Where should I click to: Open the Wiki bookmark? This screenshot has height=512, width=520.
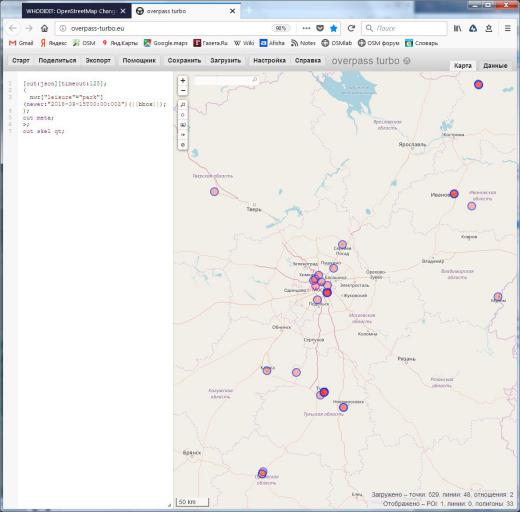[x=244, y=43]
